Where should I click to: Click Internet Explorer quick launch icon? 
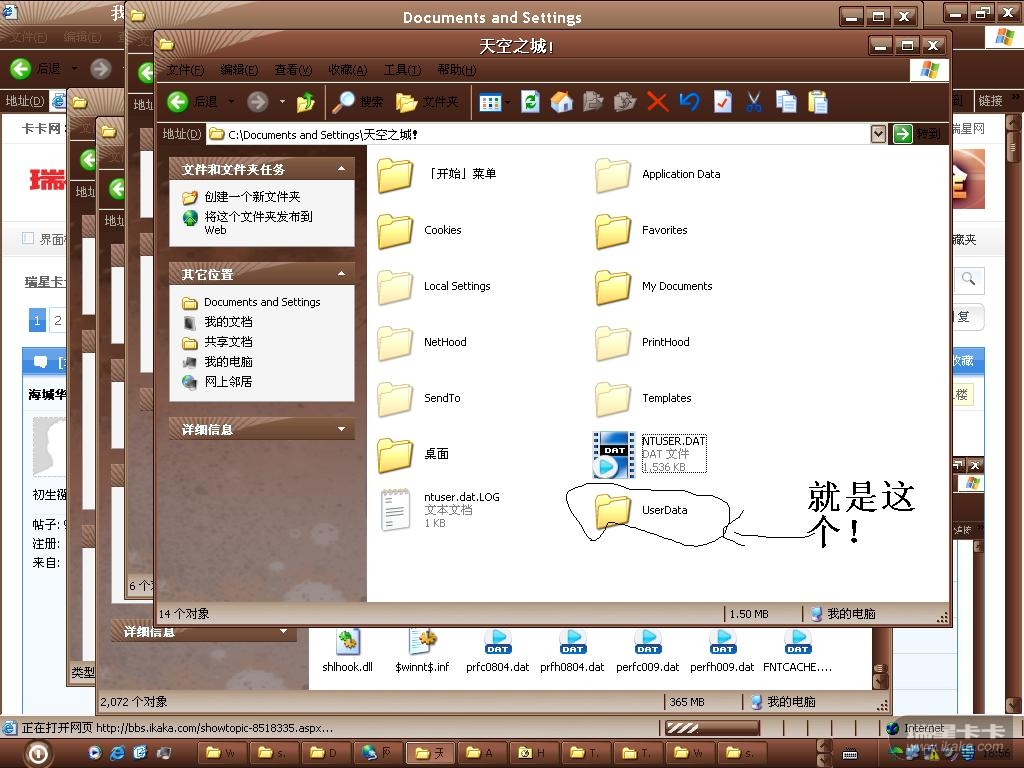point(118,753)
